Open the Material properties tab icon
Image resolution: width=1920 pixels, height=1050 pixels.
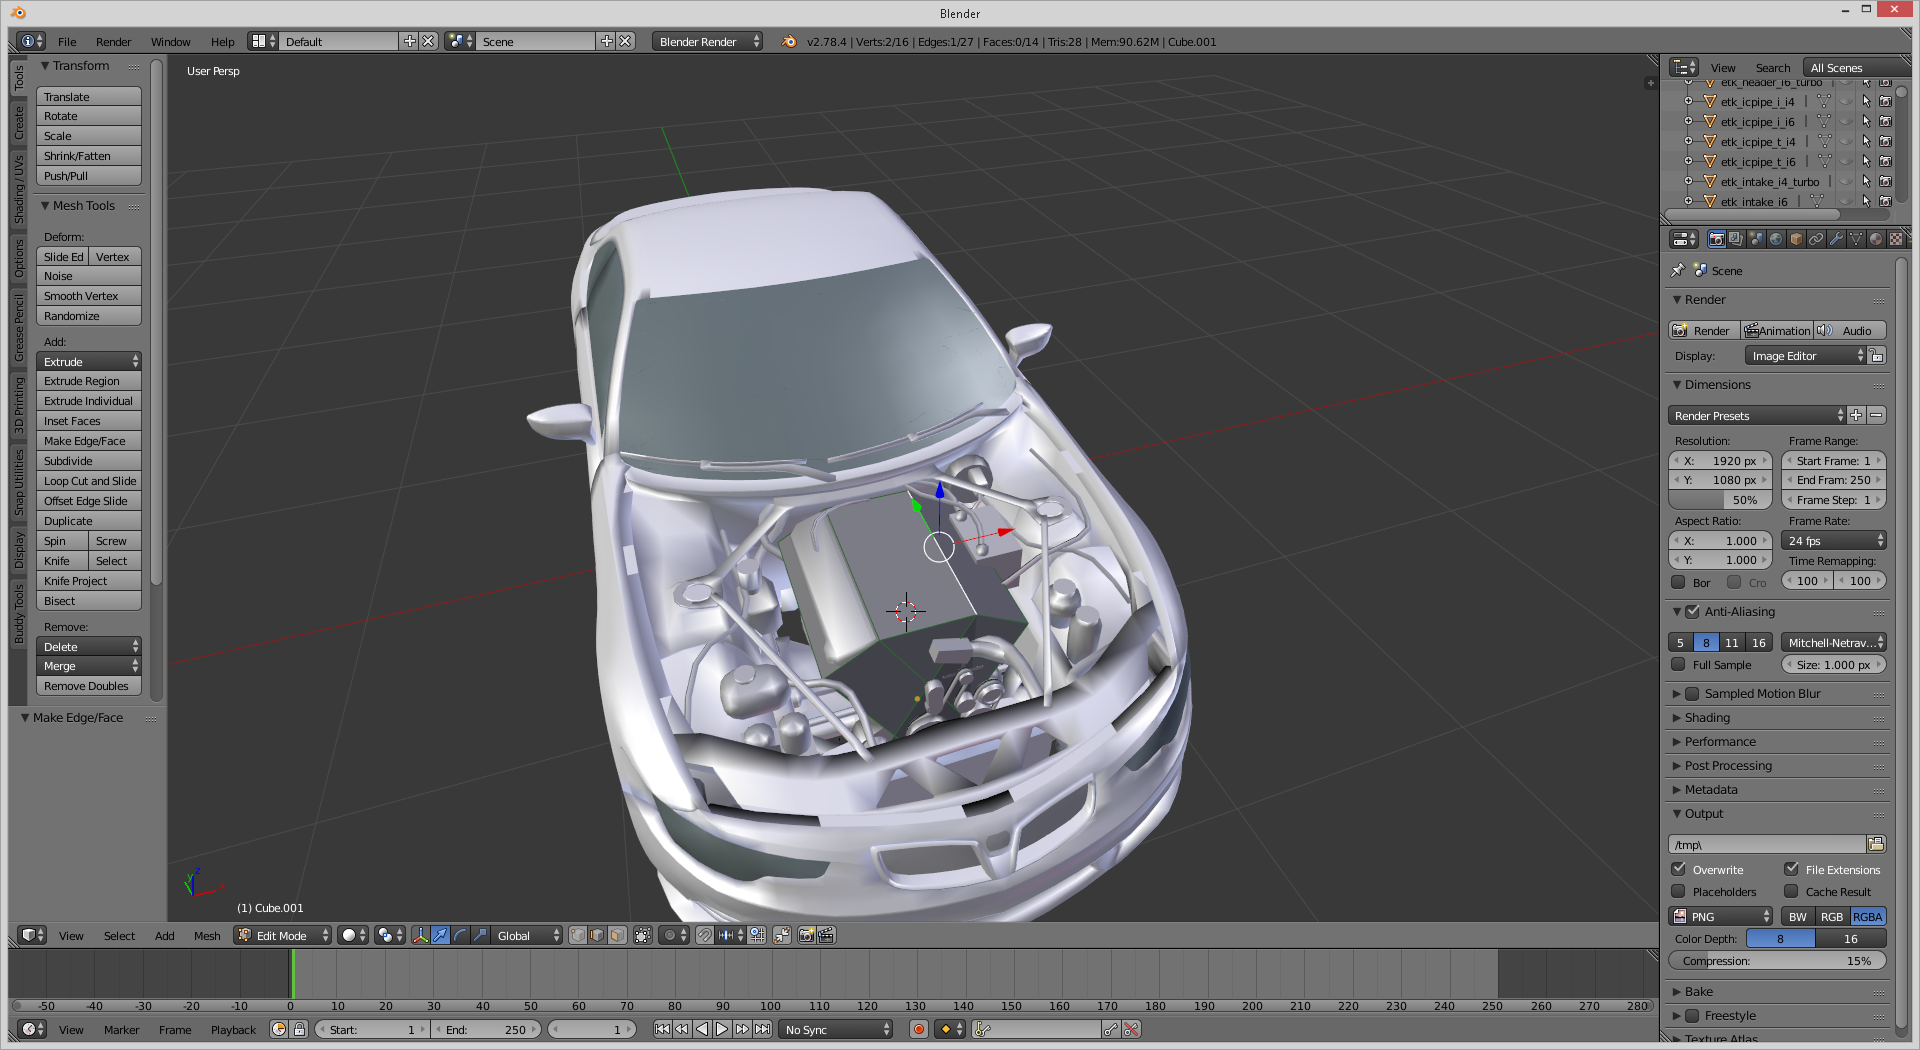[x=1876, y=239]
